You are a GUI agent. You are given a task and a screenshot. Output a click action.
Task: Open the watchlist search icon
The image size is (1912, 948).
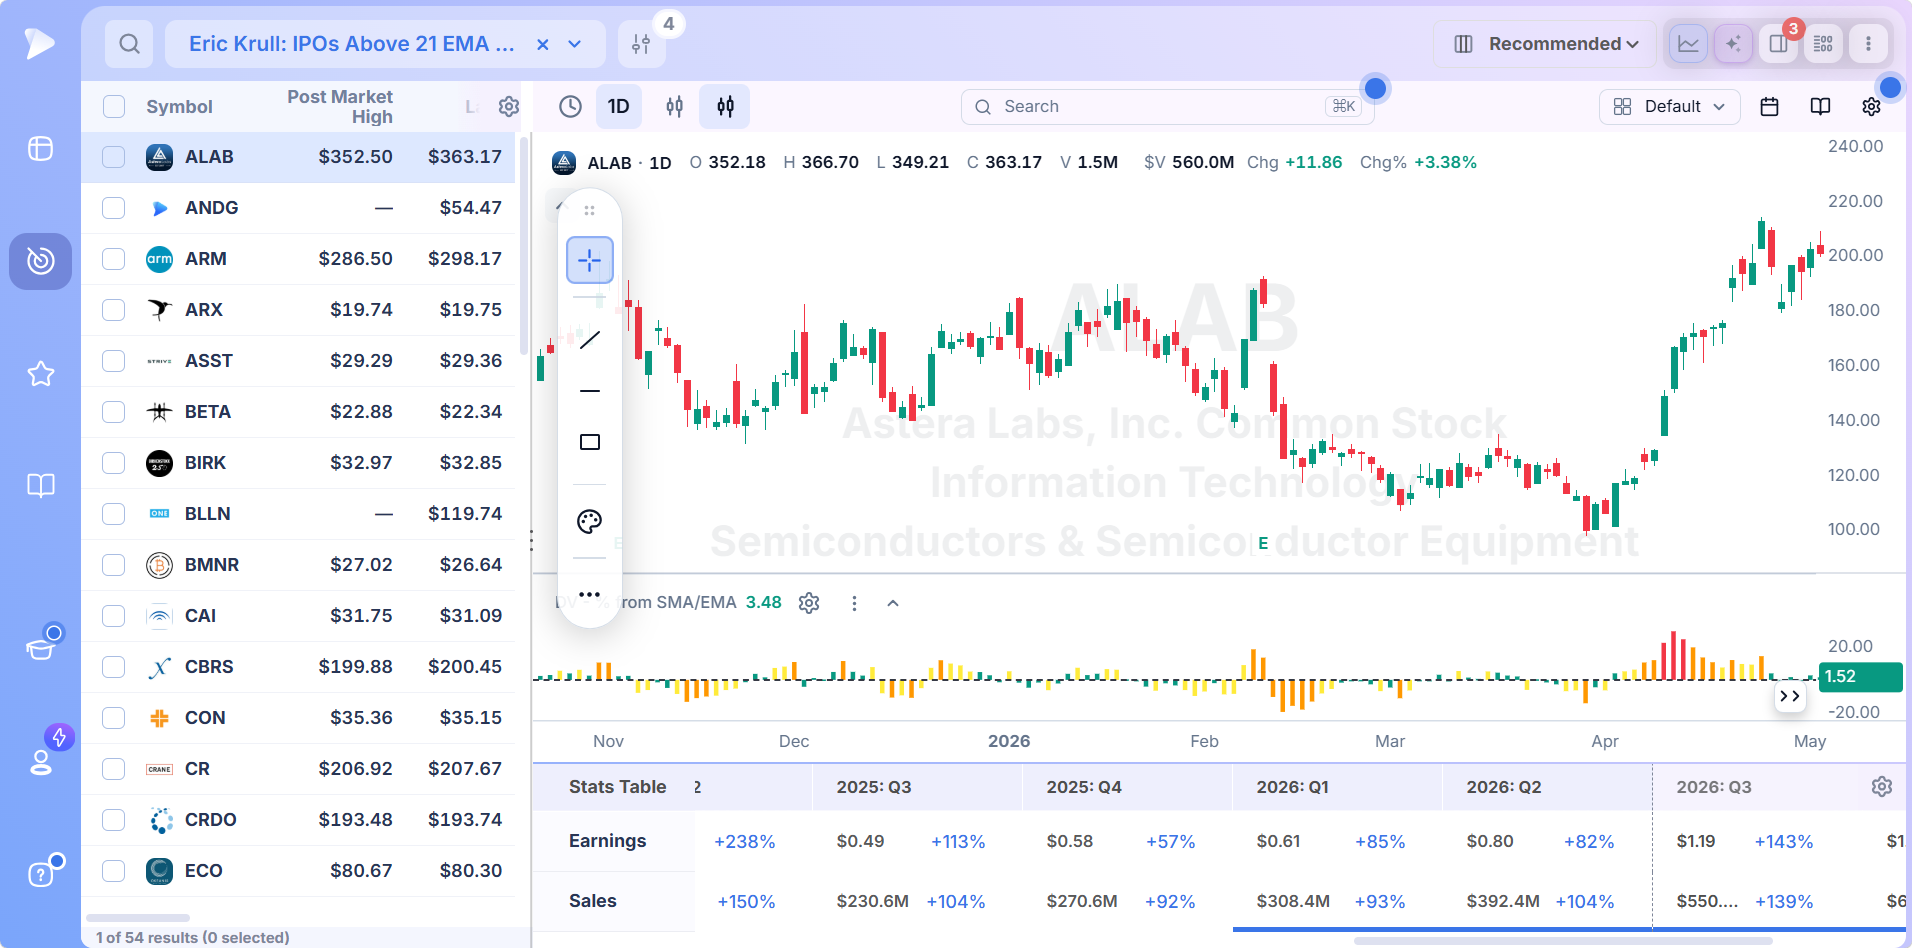(x=129, y=44)
